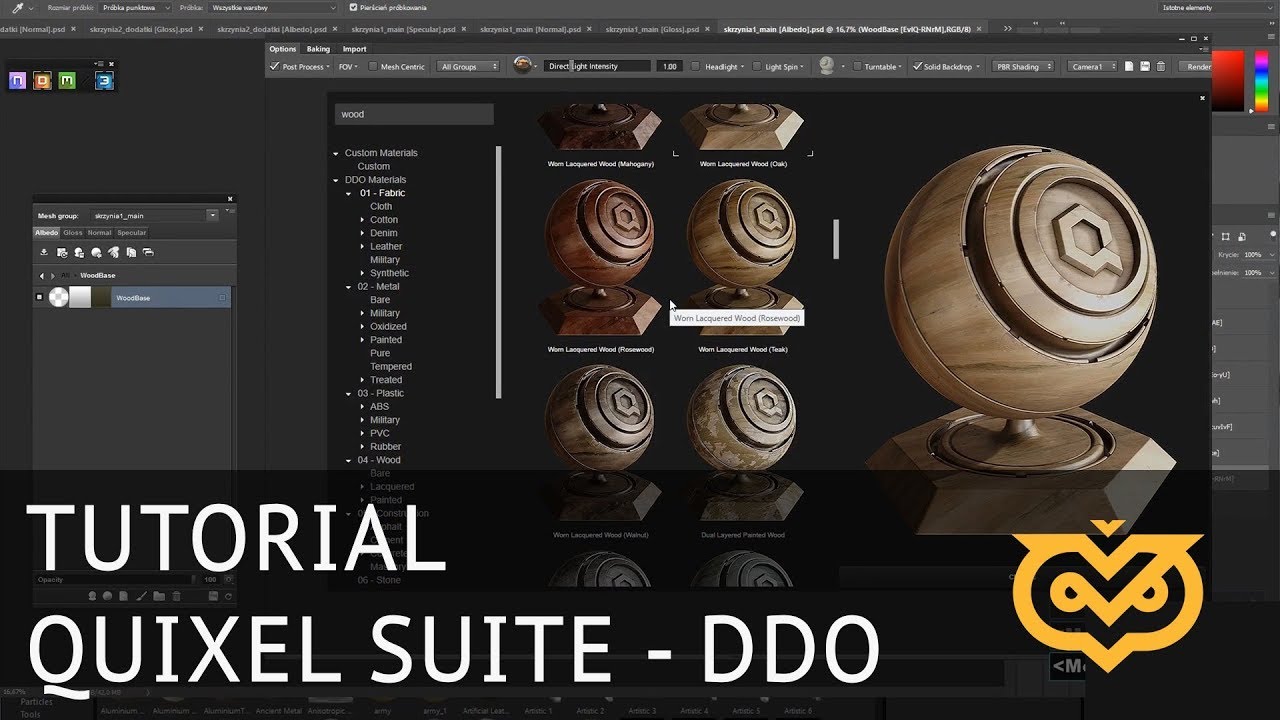The height and width of the screenshot is (720, 1280).
Task: Click the stacked layers icon in DDO toolbar
Action: [x=148, y=253]
